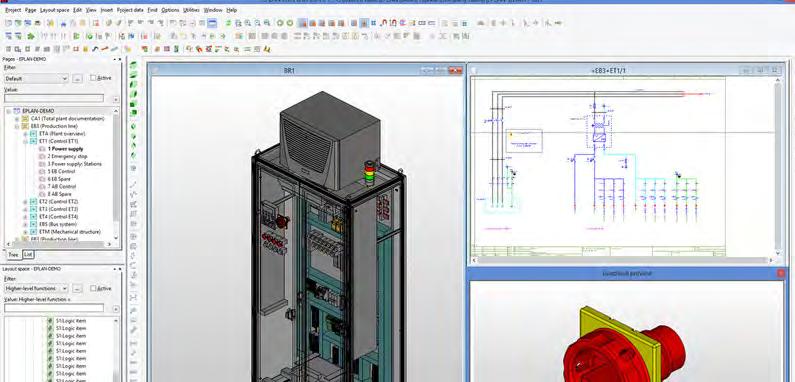Enable Active checkbox in Pages filter
The image size is (795, 382).
click(93, 78)
